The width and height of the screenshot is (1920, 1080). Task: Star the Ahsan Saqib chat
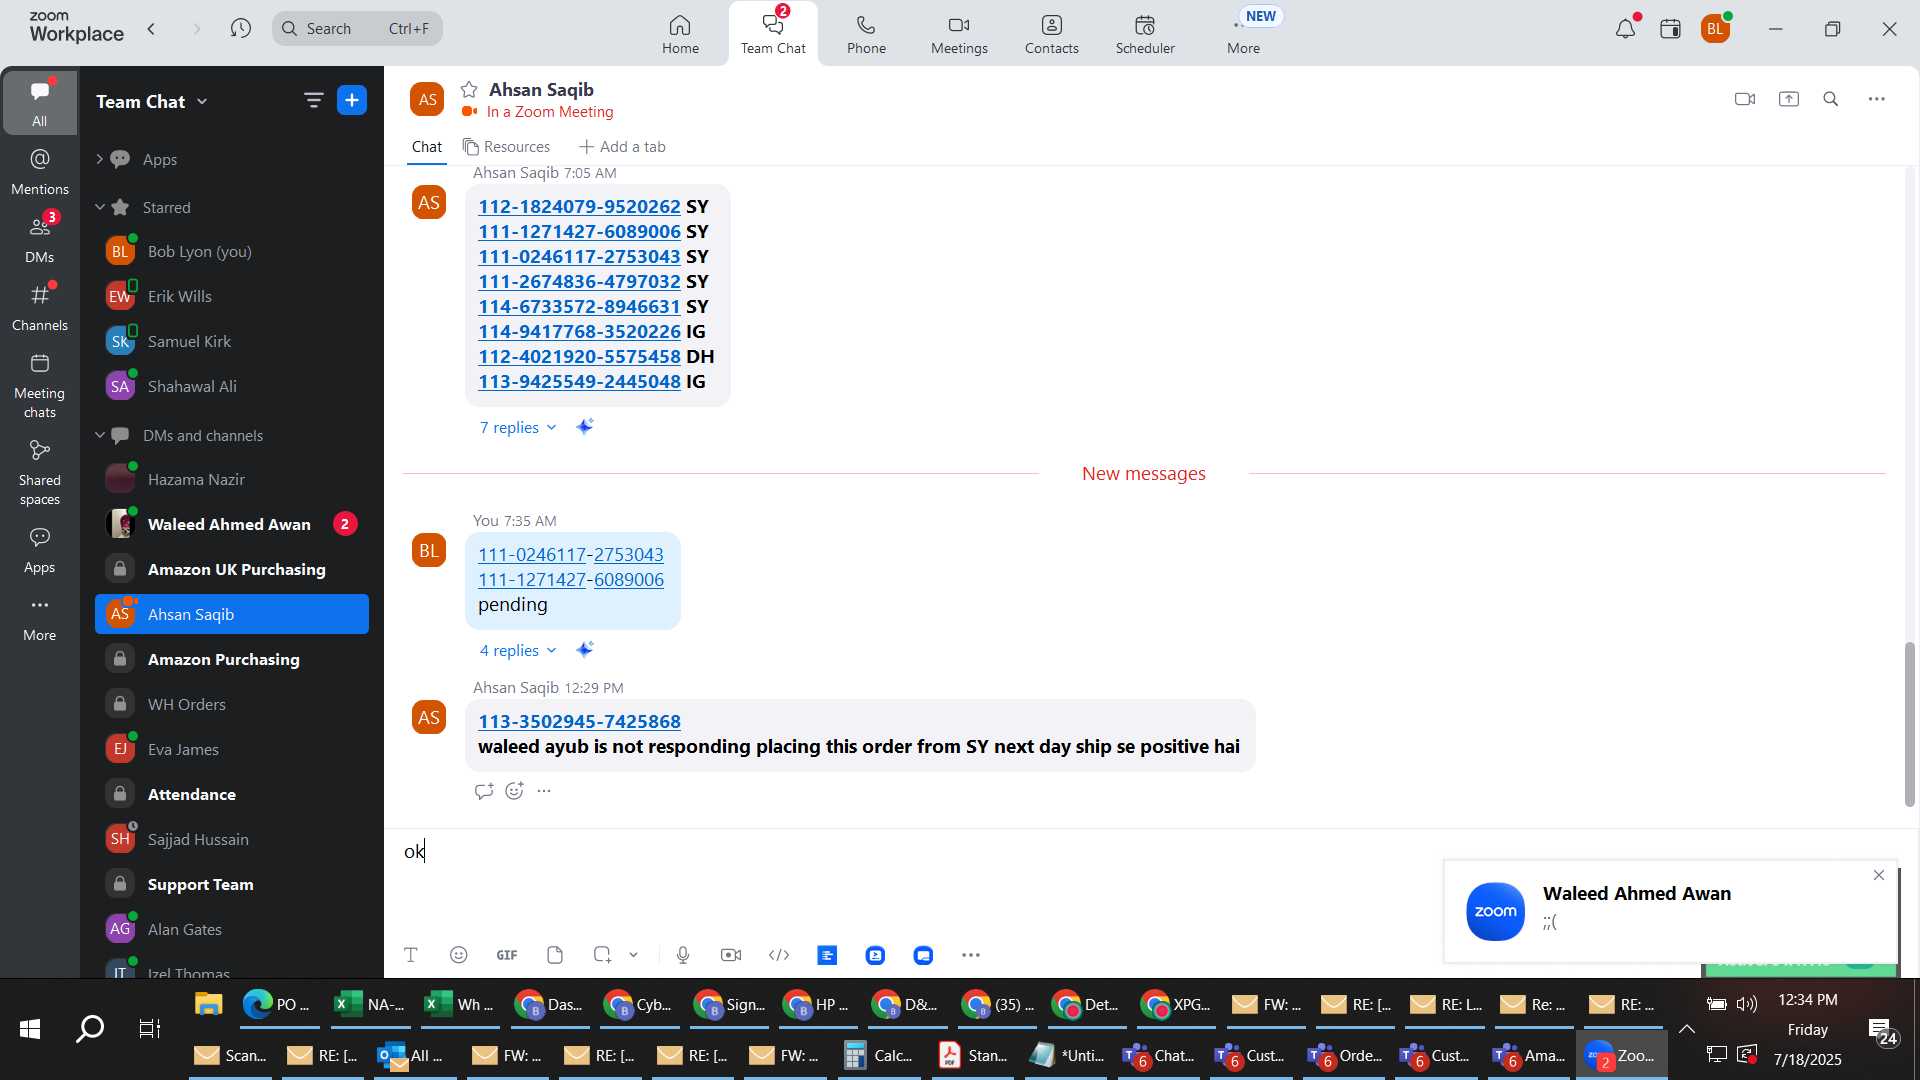469,89
